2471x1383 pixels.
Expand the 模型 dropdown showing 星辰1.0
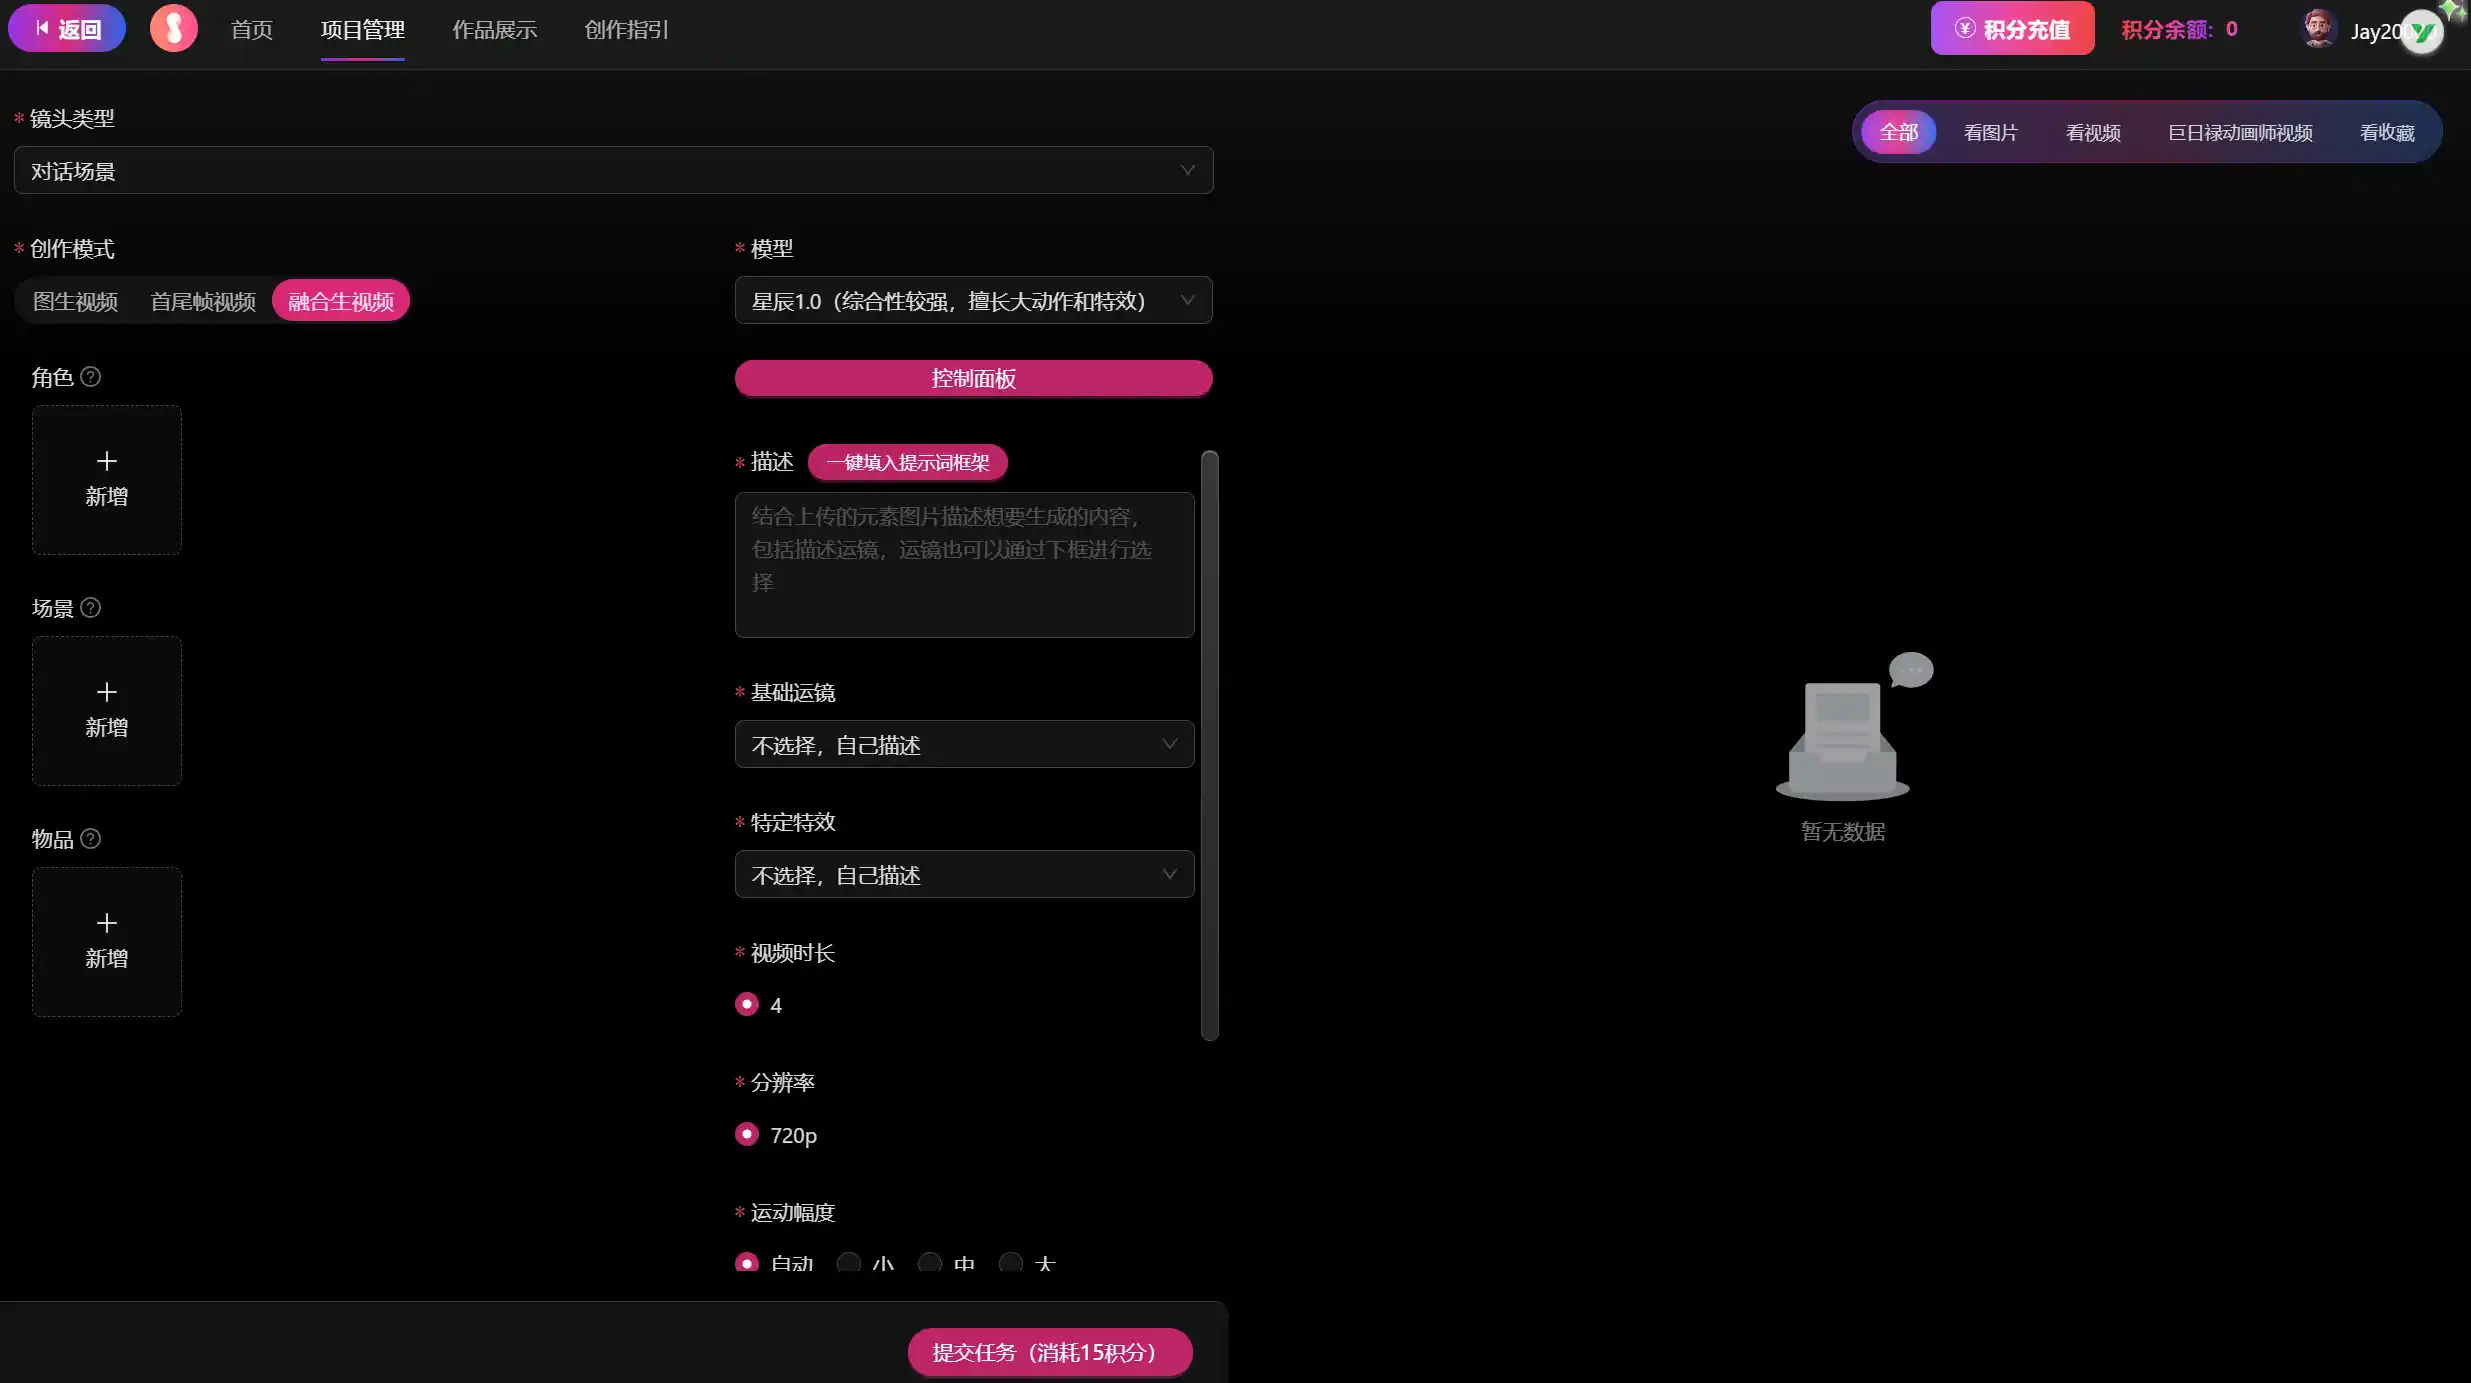coord(973,301)
